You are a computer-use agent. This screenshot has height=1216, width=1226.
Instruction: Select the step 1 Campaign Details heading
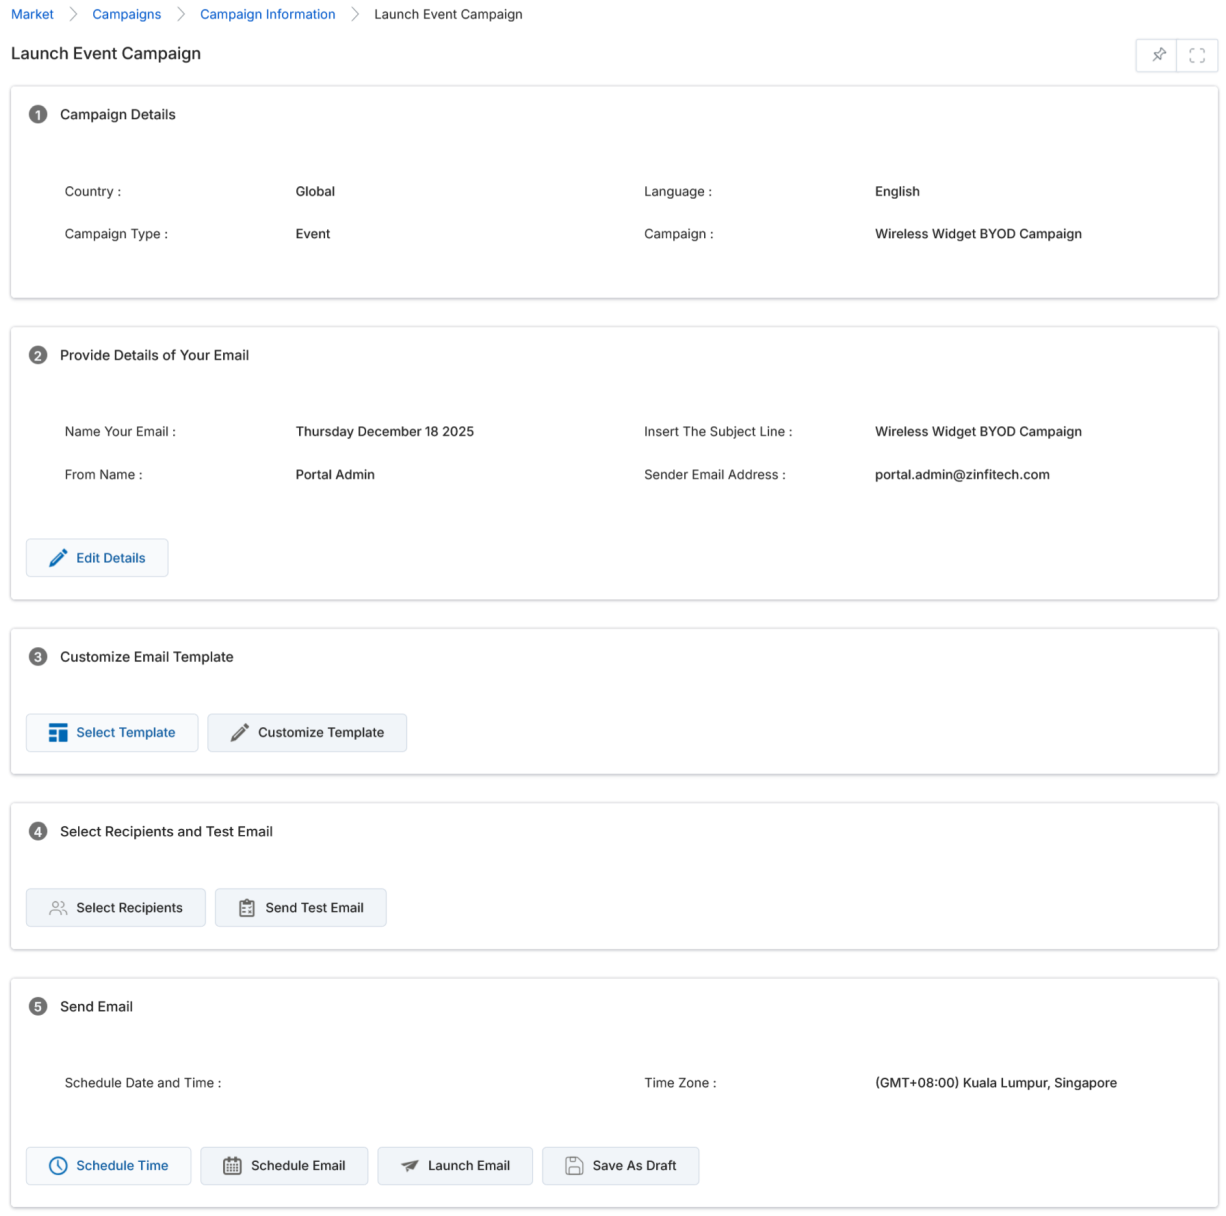click(x=118, y=114)
